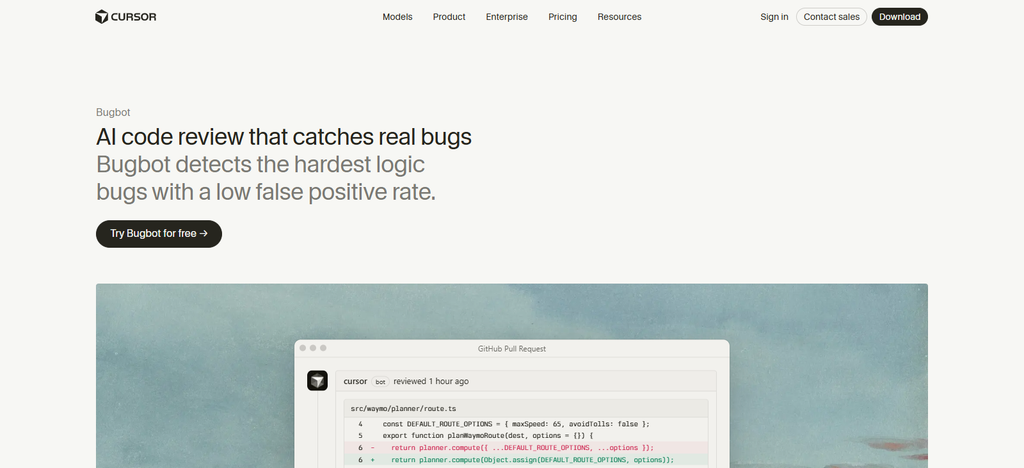Screen dimensions: 1024x468
Task: Click the red close dot of the mock window
Action: [x=302, y=348]
